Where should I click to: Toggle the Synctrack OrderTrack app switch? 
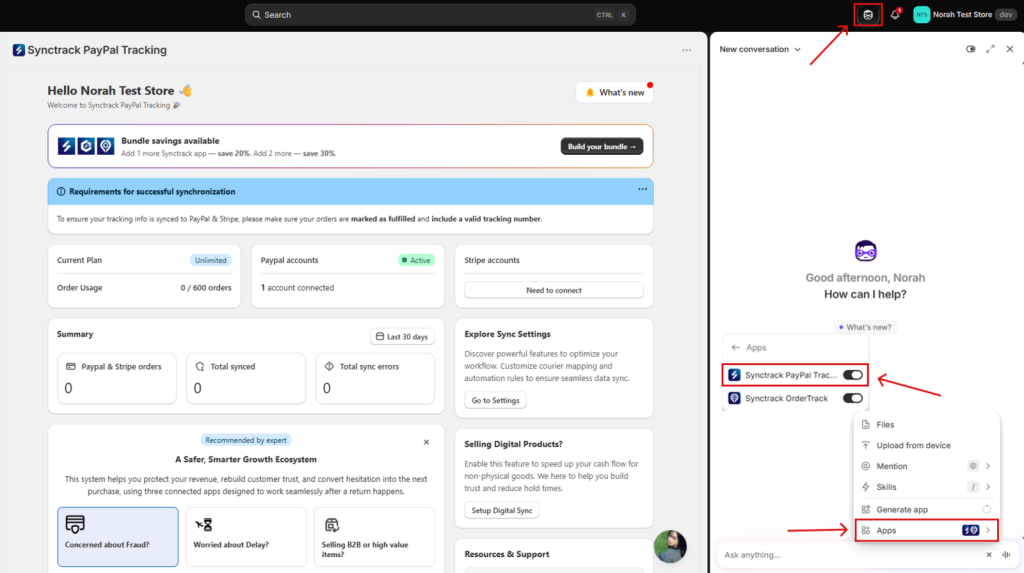(x=852, y=399)
